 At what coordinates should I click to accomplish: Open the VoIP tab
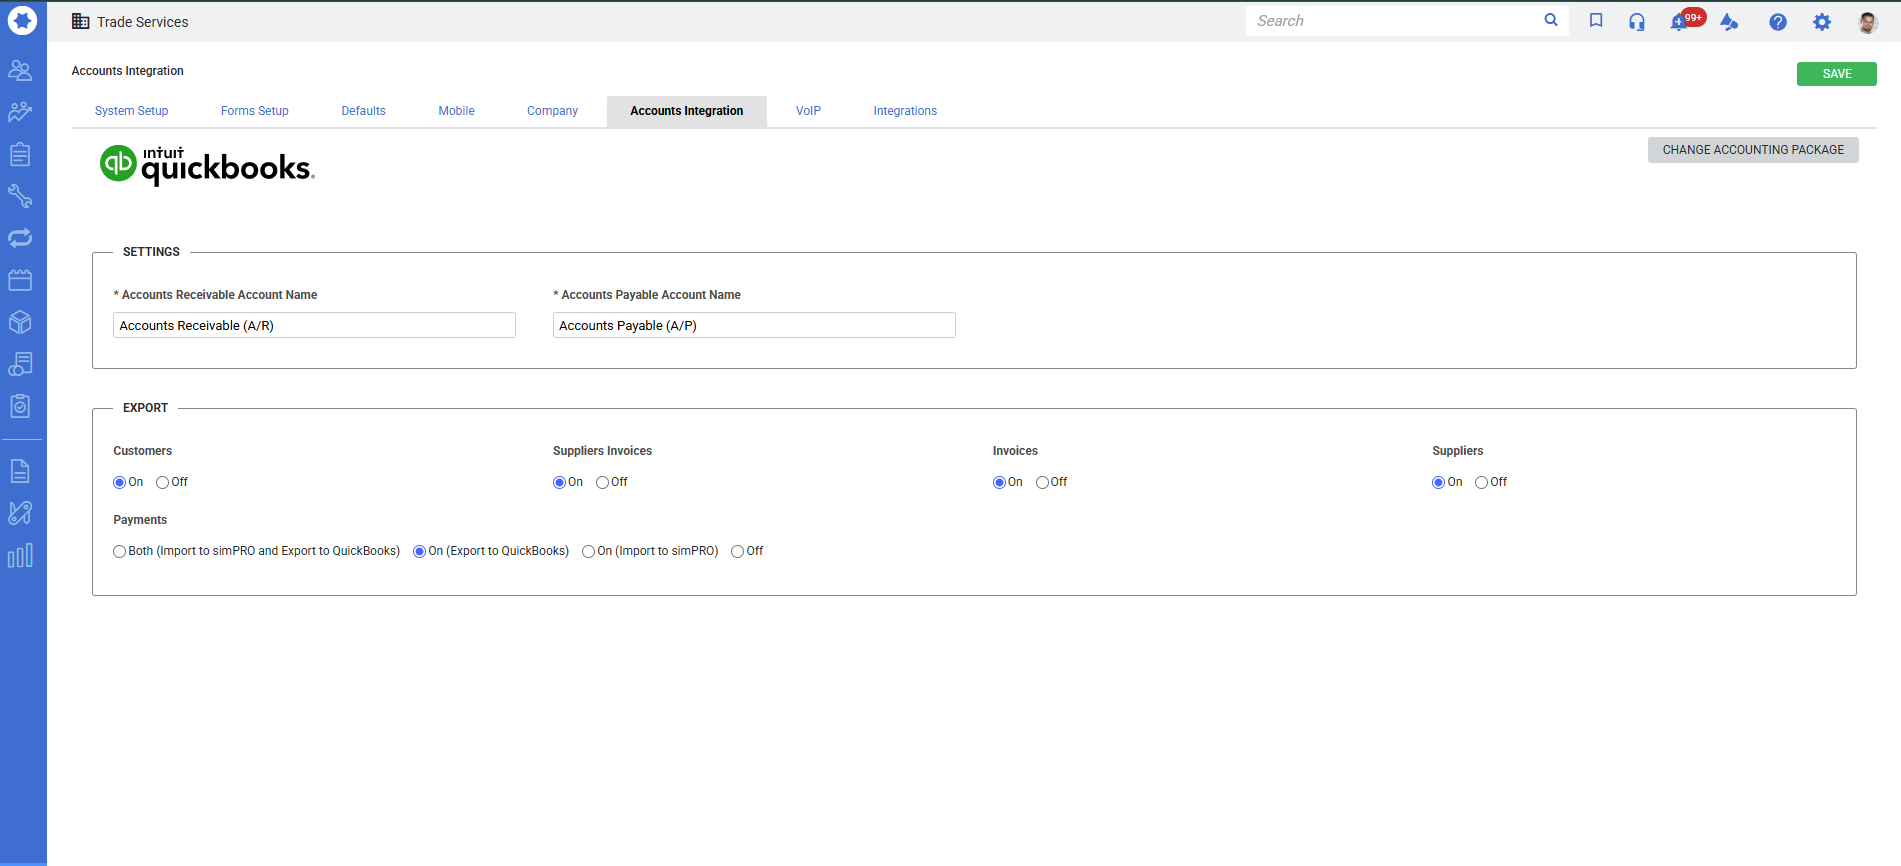[808, 111]
